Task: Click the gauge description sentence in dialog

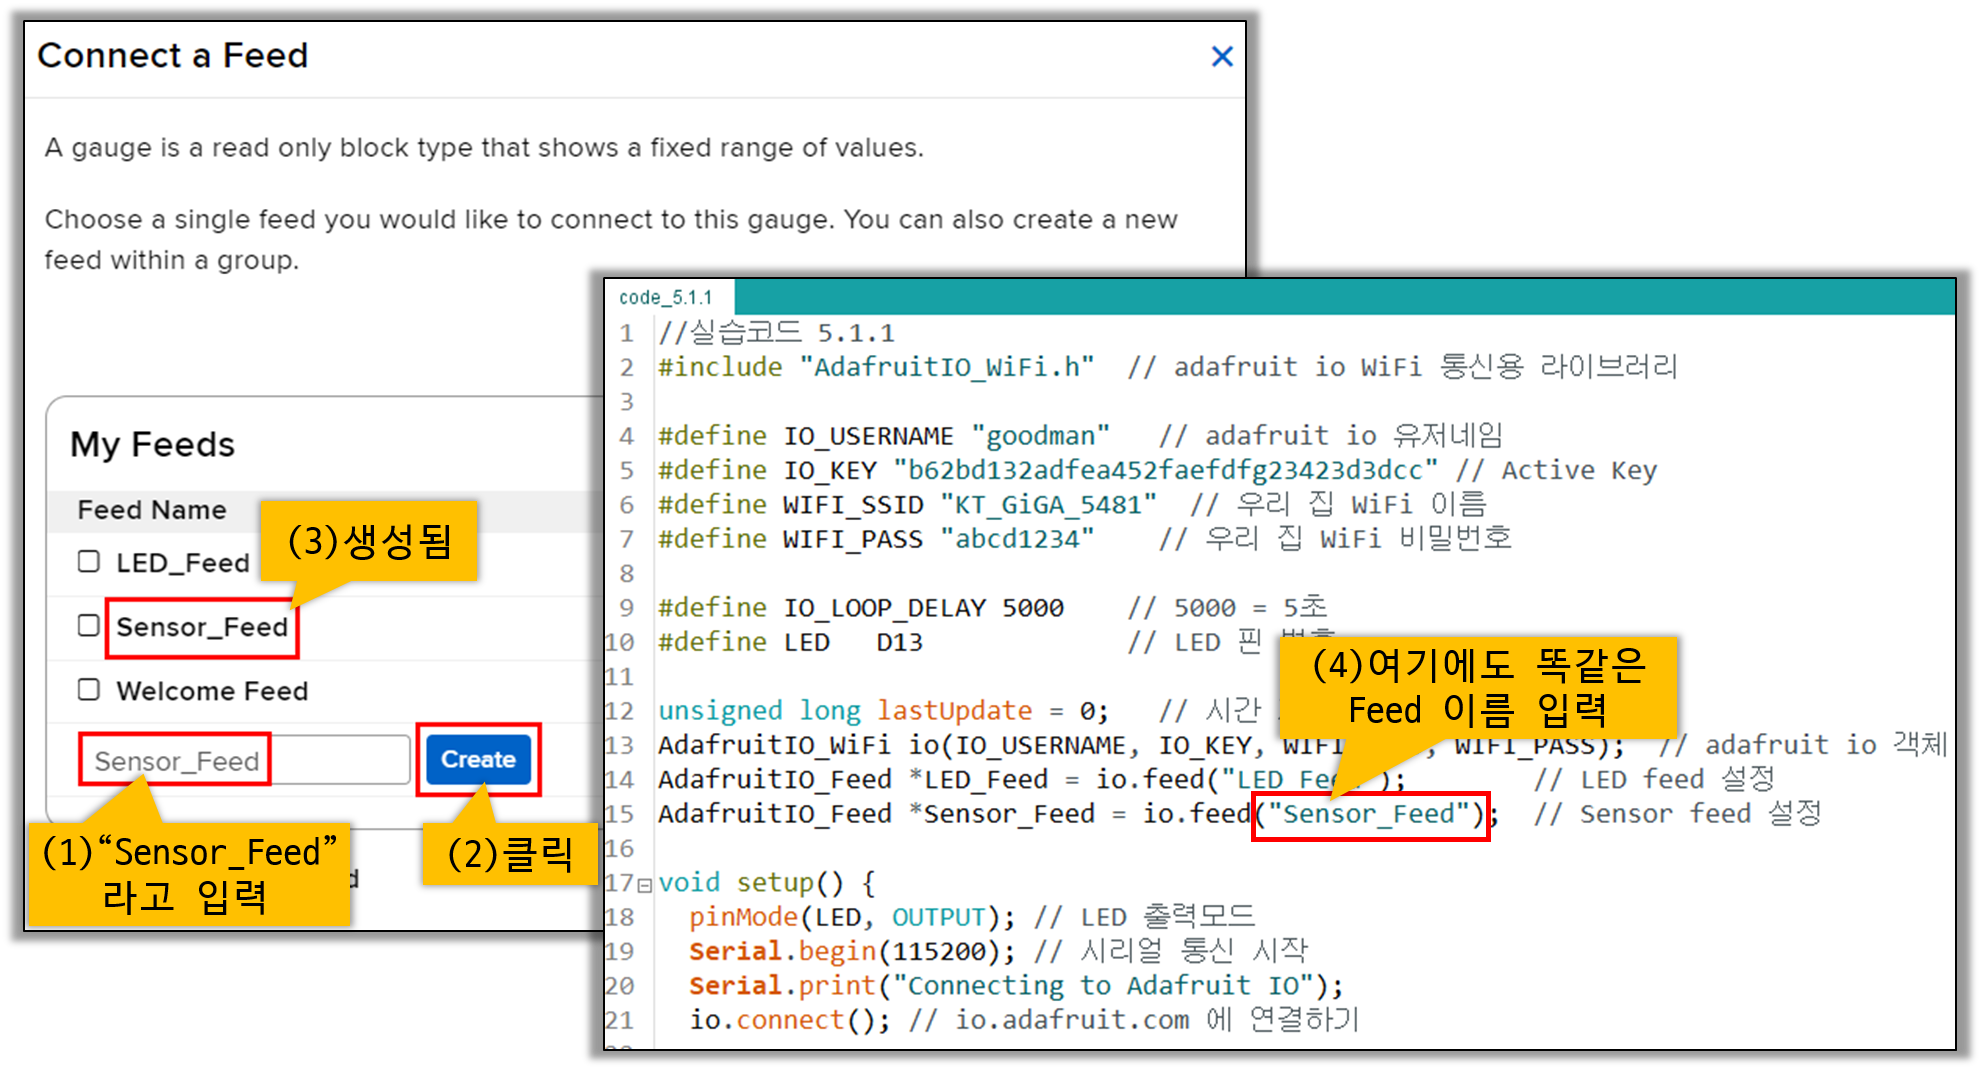Action: click(x=484, y=148)
